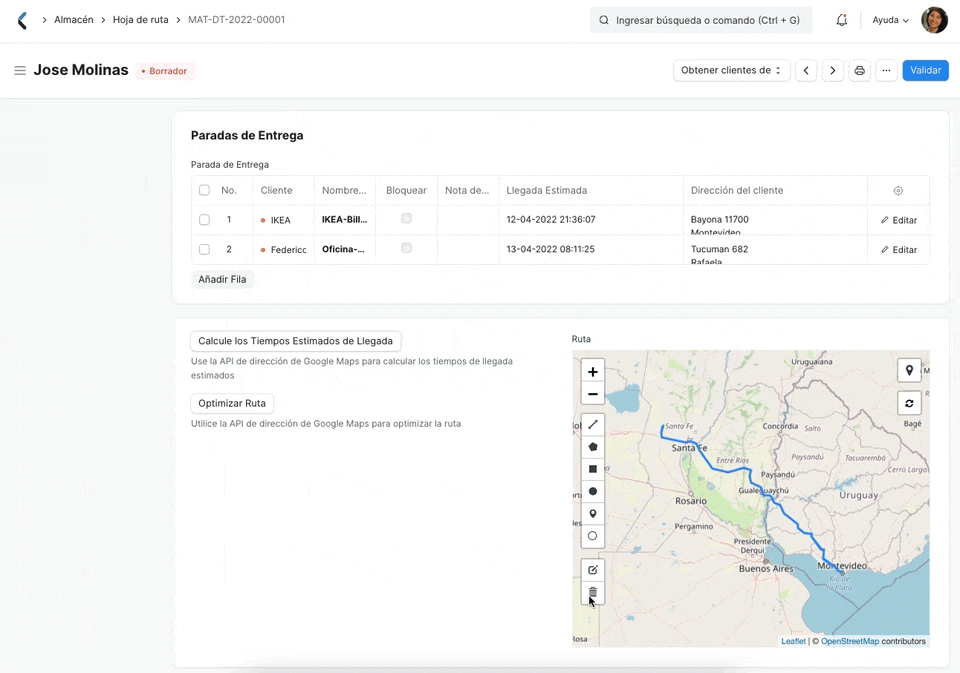Open the Leaflet link
The image size is (960, 673).
pyautogui.click(x=793, y=641)
